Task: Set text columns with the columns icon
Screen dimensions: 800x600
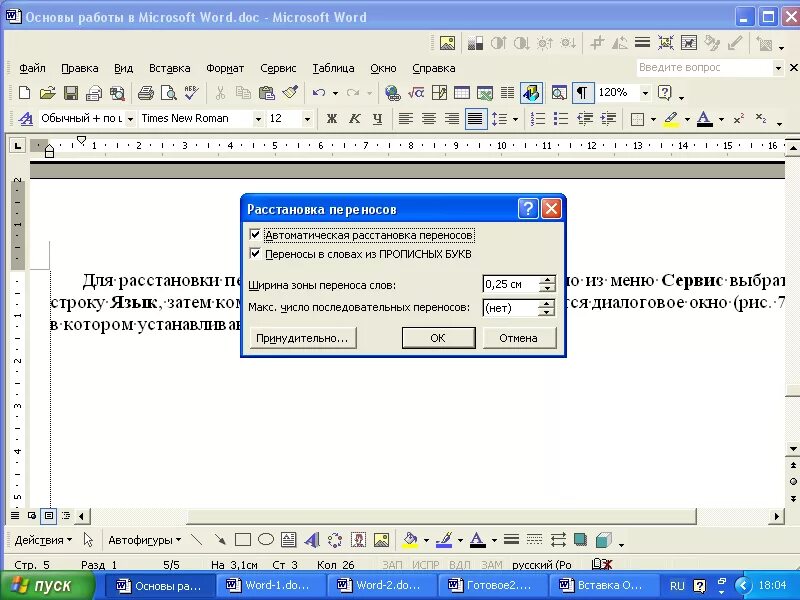Action: click(507, 93)
